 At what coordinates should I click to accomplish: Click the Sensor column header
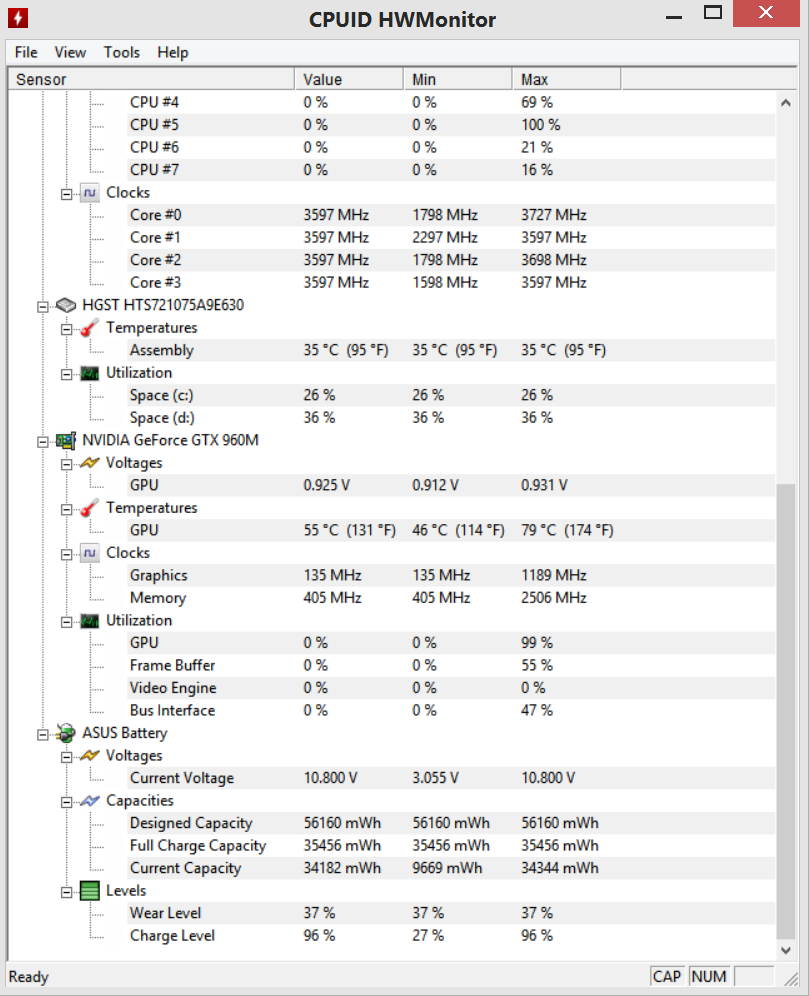[x=151, y=79]
